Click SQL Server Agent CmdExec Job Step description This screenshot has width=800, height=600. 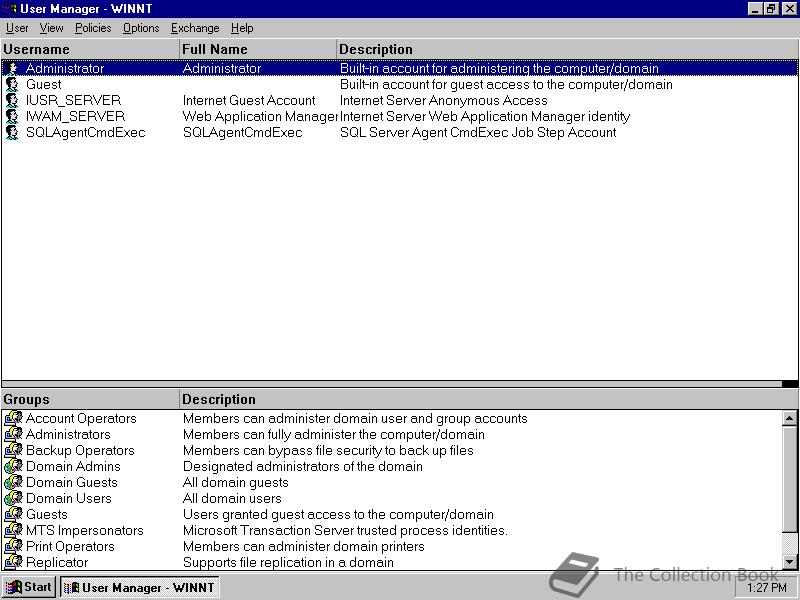pos(478,133)
